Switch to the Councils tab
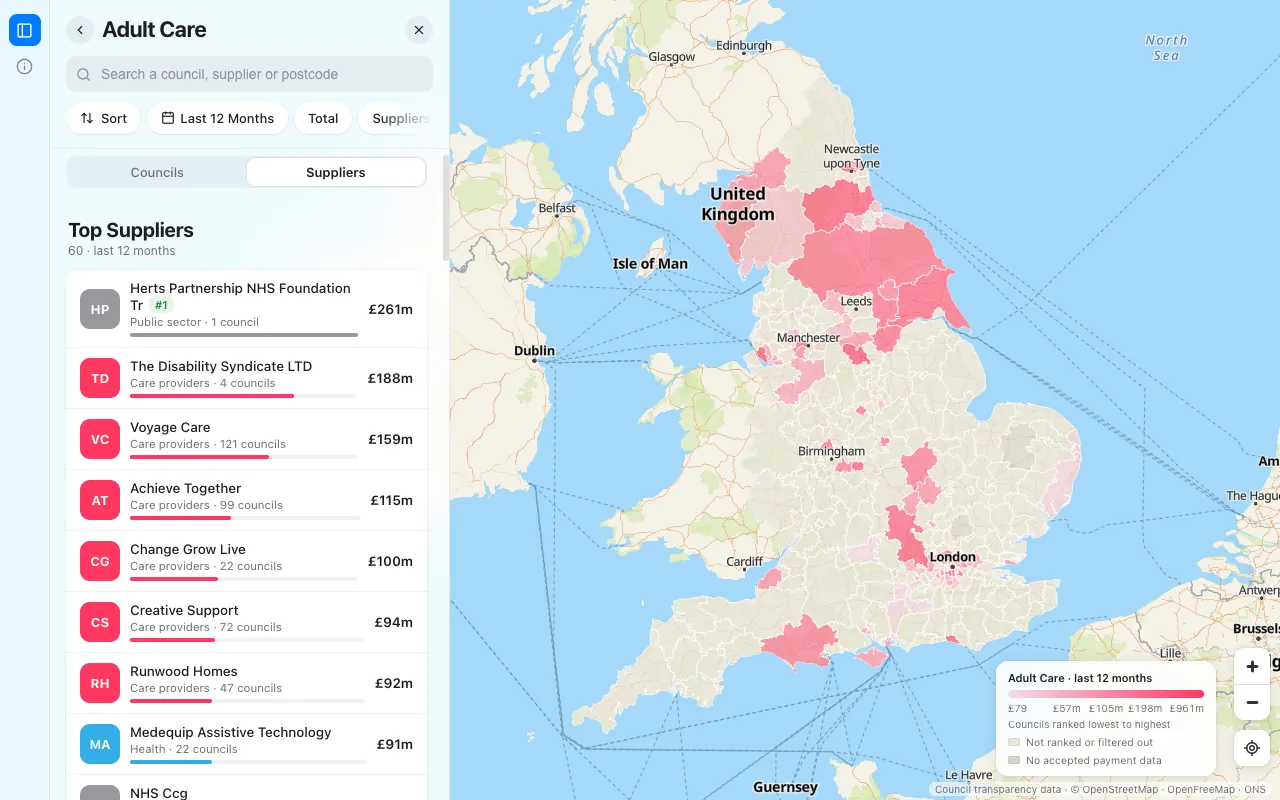The height and width of the screenshot is (800, 1280). click(x=157, y=172)
